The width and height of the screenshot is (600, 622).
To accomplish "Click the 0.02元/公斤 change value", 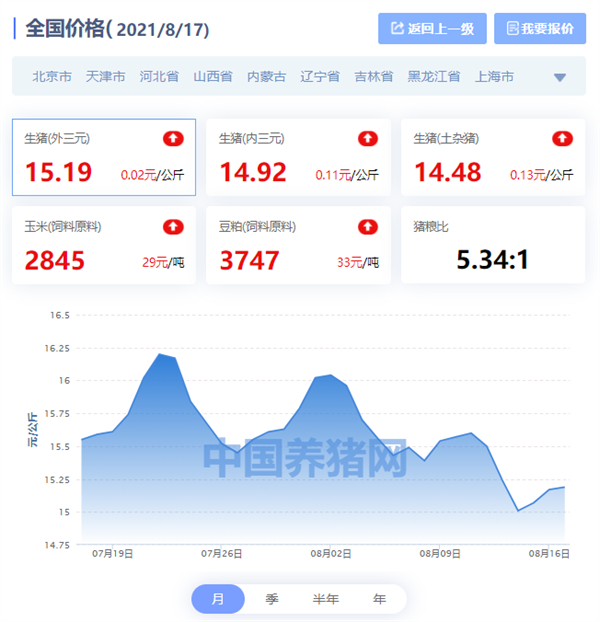I will 152,175.
